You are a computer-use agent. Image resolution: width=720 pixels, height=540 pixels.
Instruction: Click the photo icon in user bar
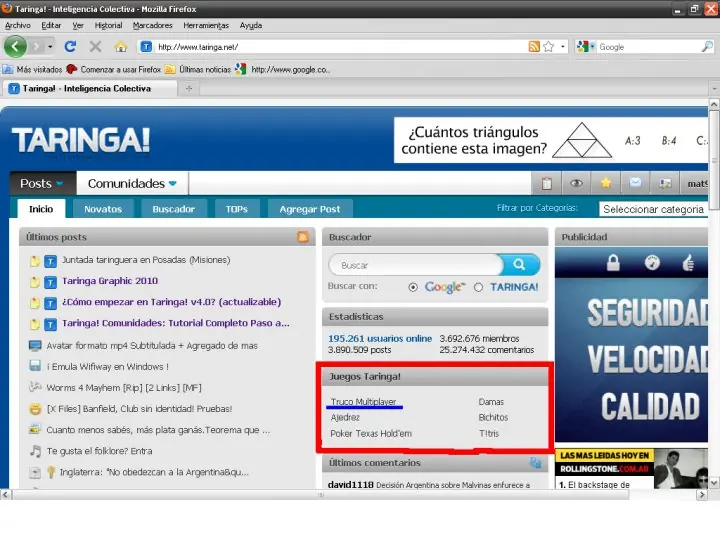point(665,183)
